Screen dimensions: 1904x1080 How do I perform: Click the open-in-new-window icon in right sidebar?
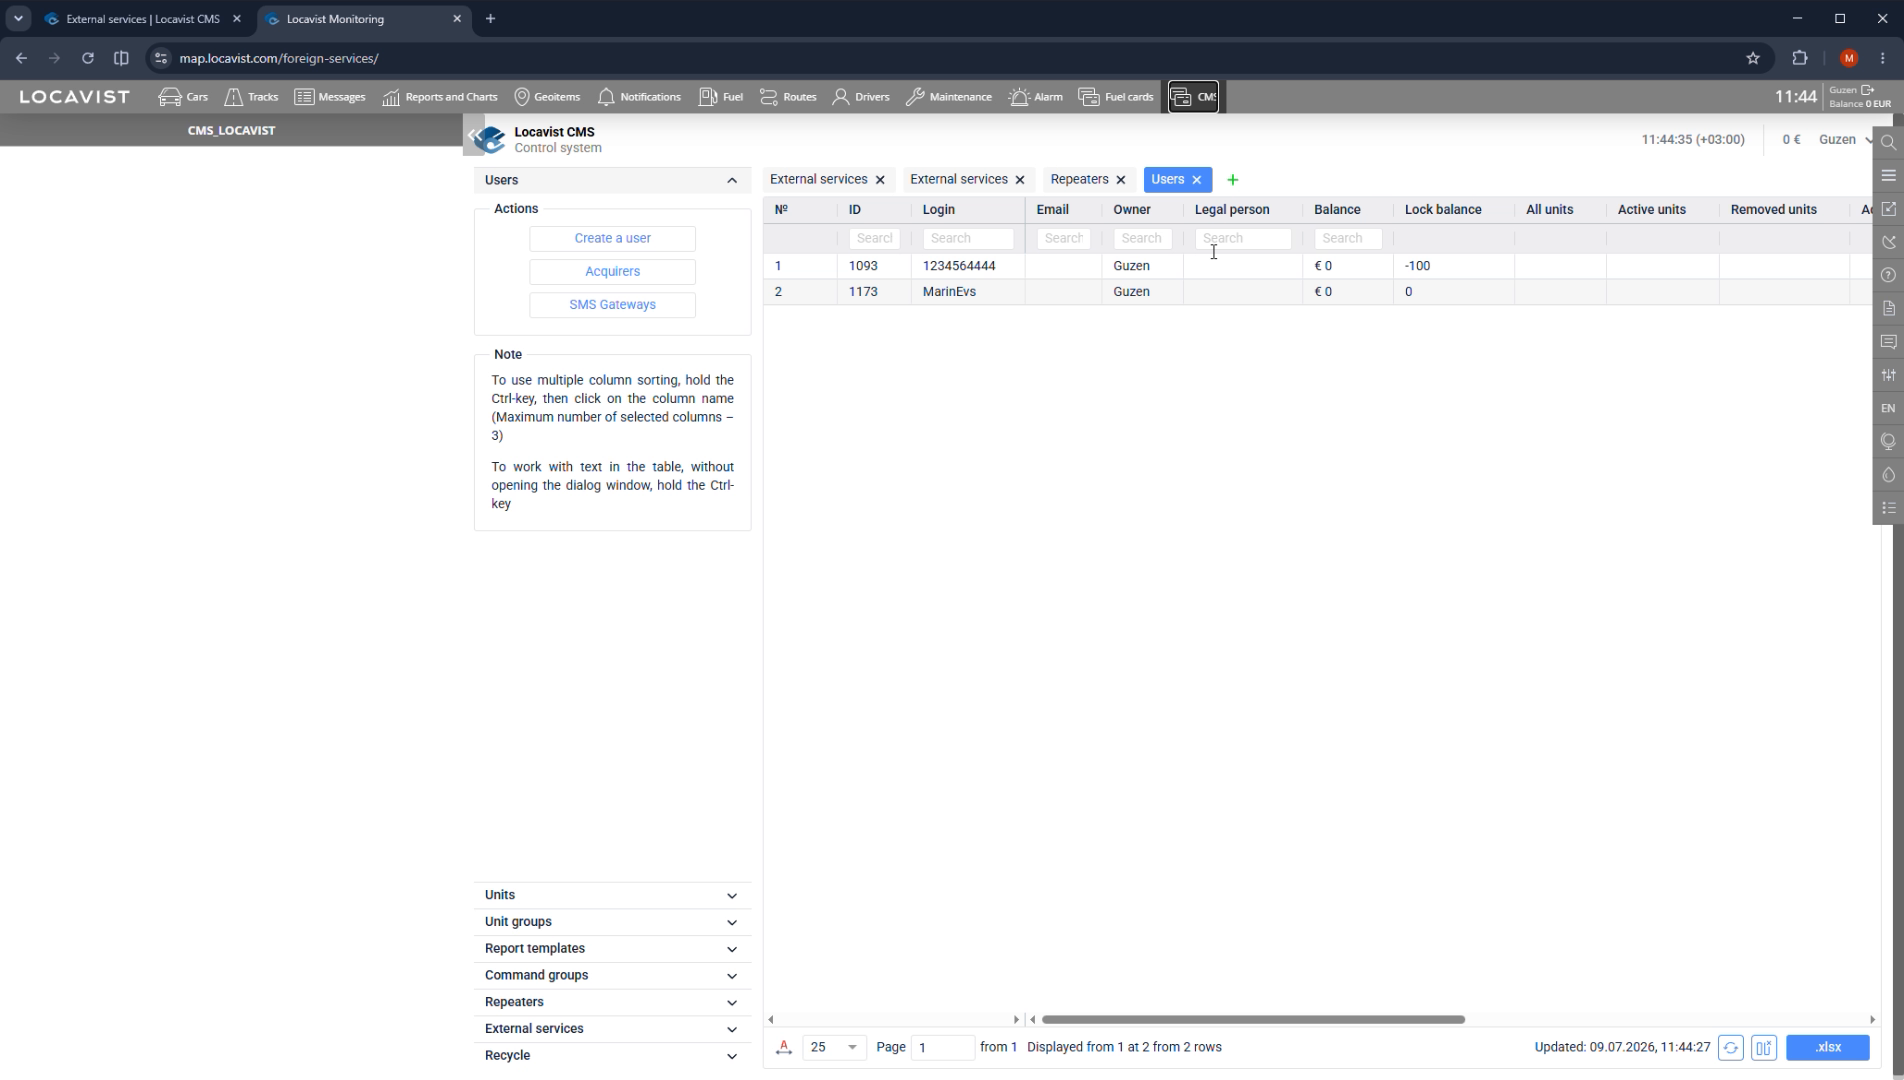coord(1888,208)
